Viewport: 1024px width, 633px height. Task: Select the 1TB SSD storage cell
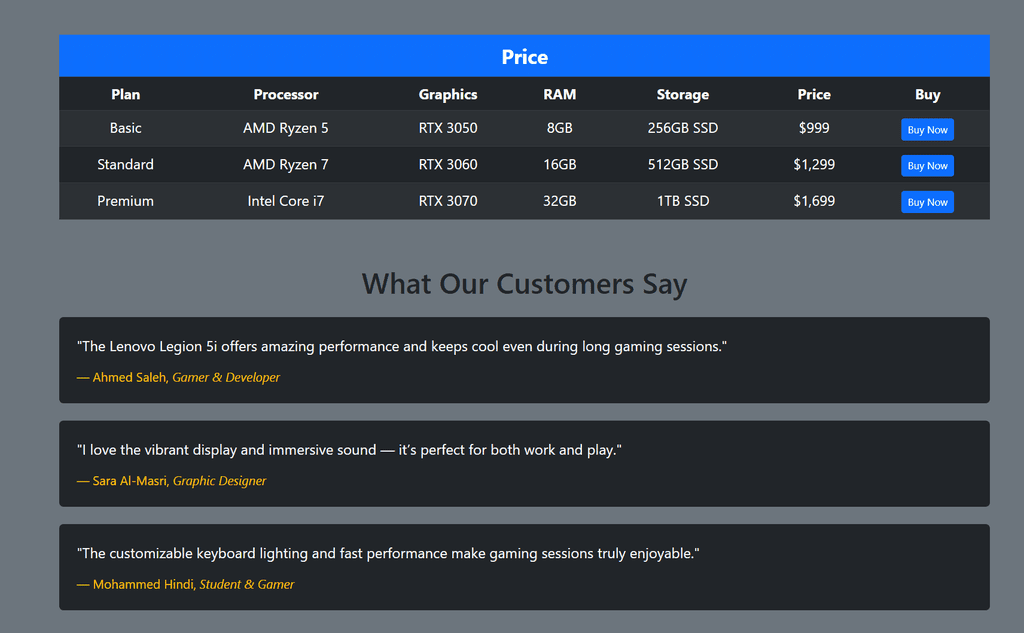683,201
